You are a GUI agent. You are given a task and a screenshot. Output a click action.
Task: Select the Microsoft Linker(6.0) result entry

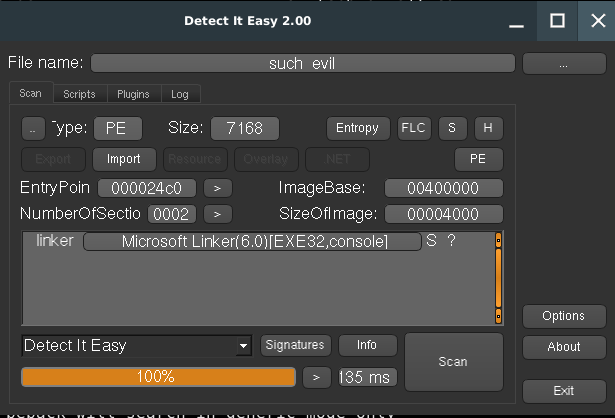click(252, 241)
